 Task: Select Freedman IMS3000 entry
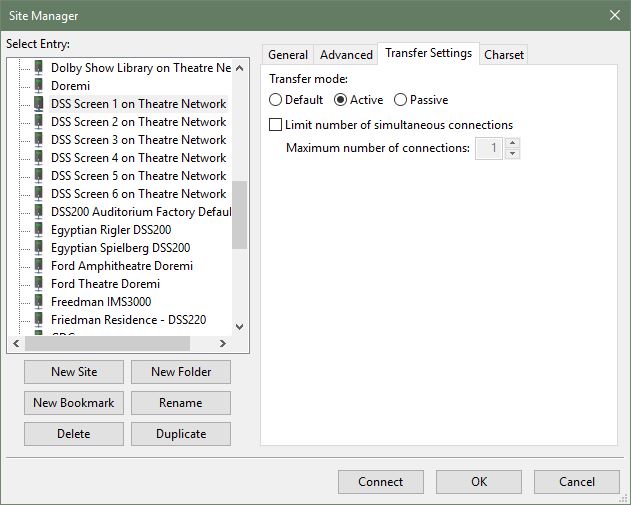[x=101, y=301]
